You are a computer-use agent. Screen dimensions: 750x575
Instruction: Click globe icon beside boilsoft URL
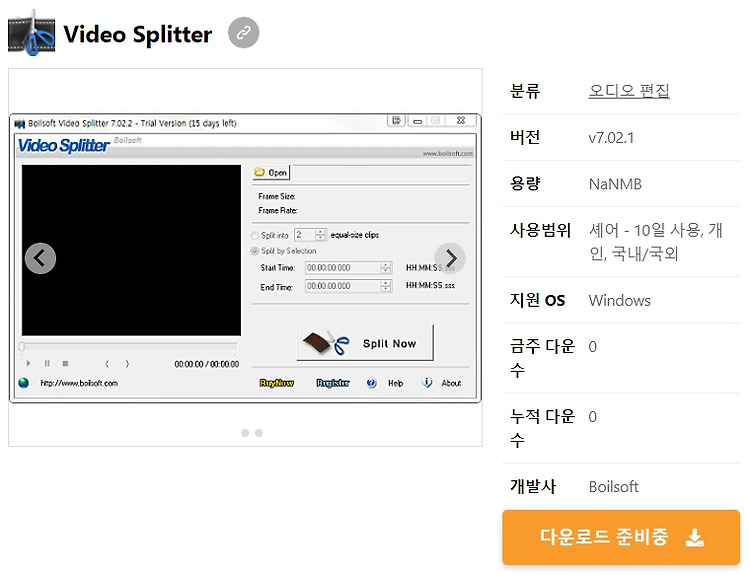click(x=23, y=383)
